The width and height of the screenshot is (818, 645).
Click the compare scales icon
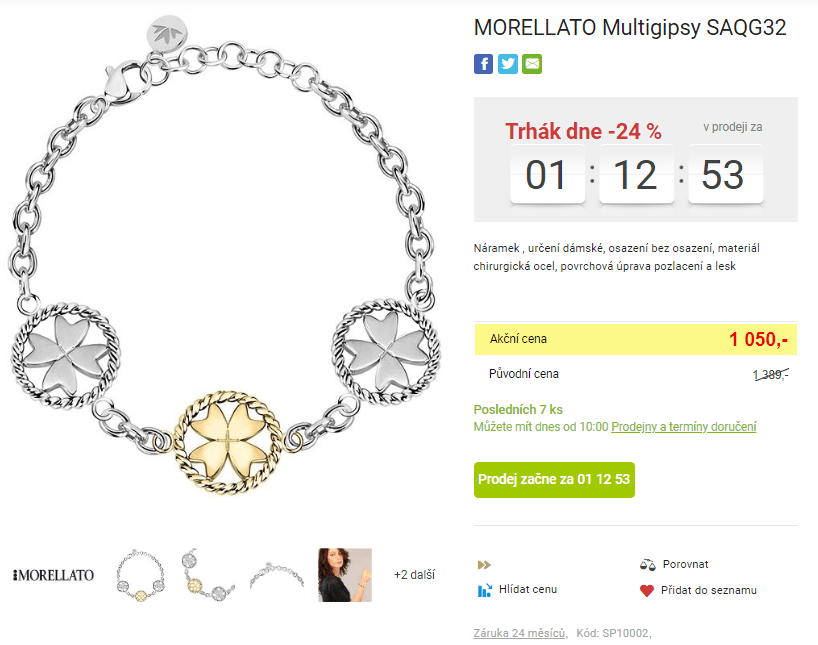point(647,564)
